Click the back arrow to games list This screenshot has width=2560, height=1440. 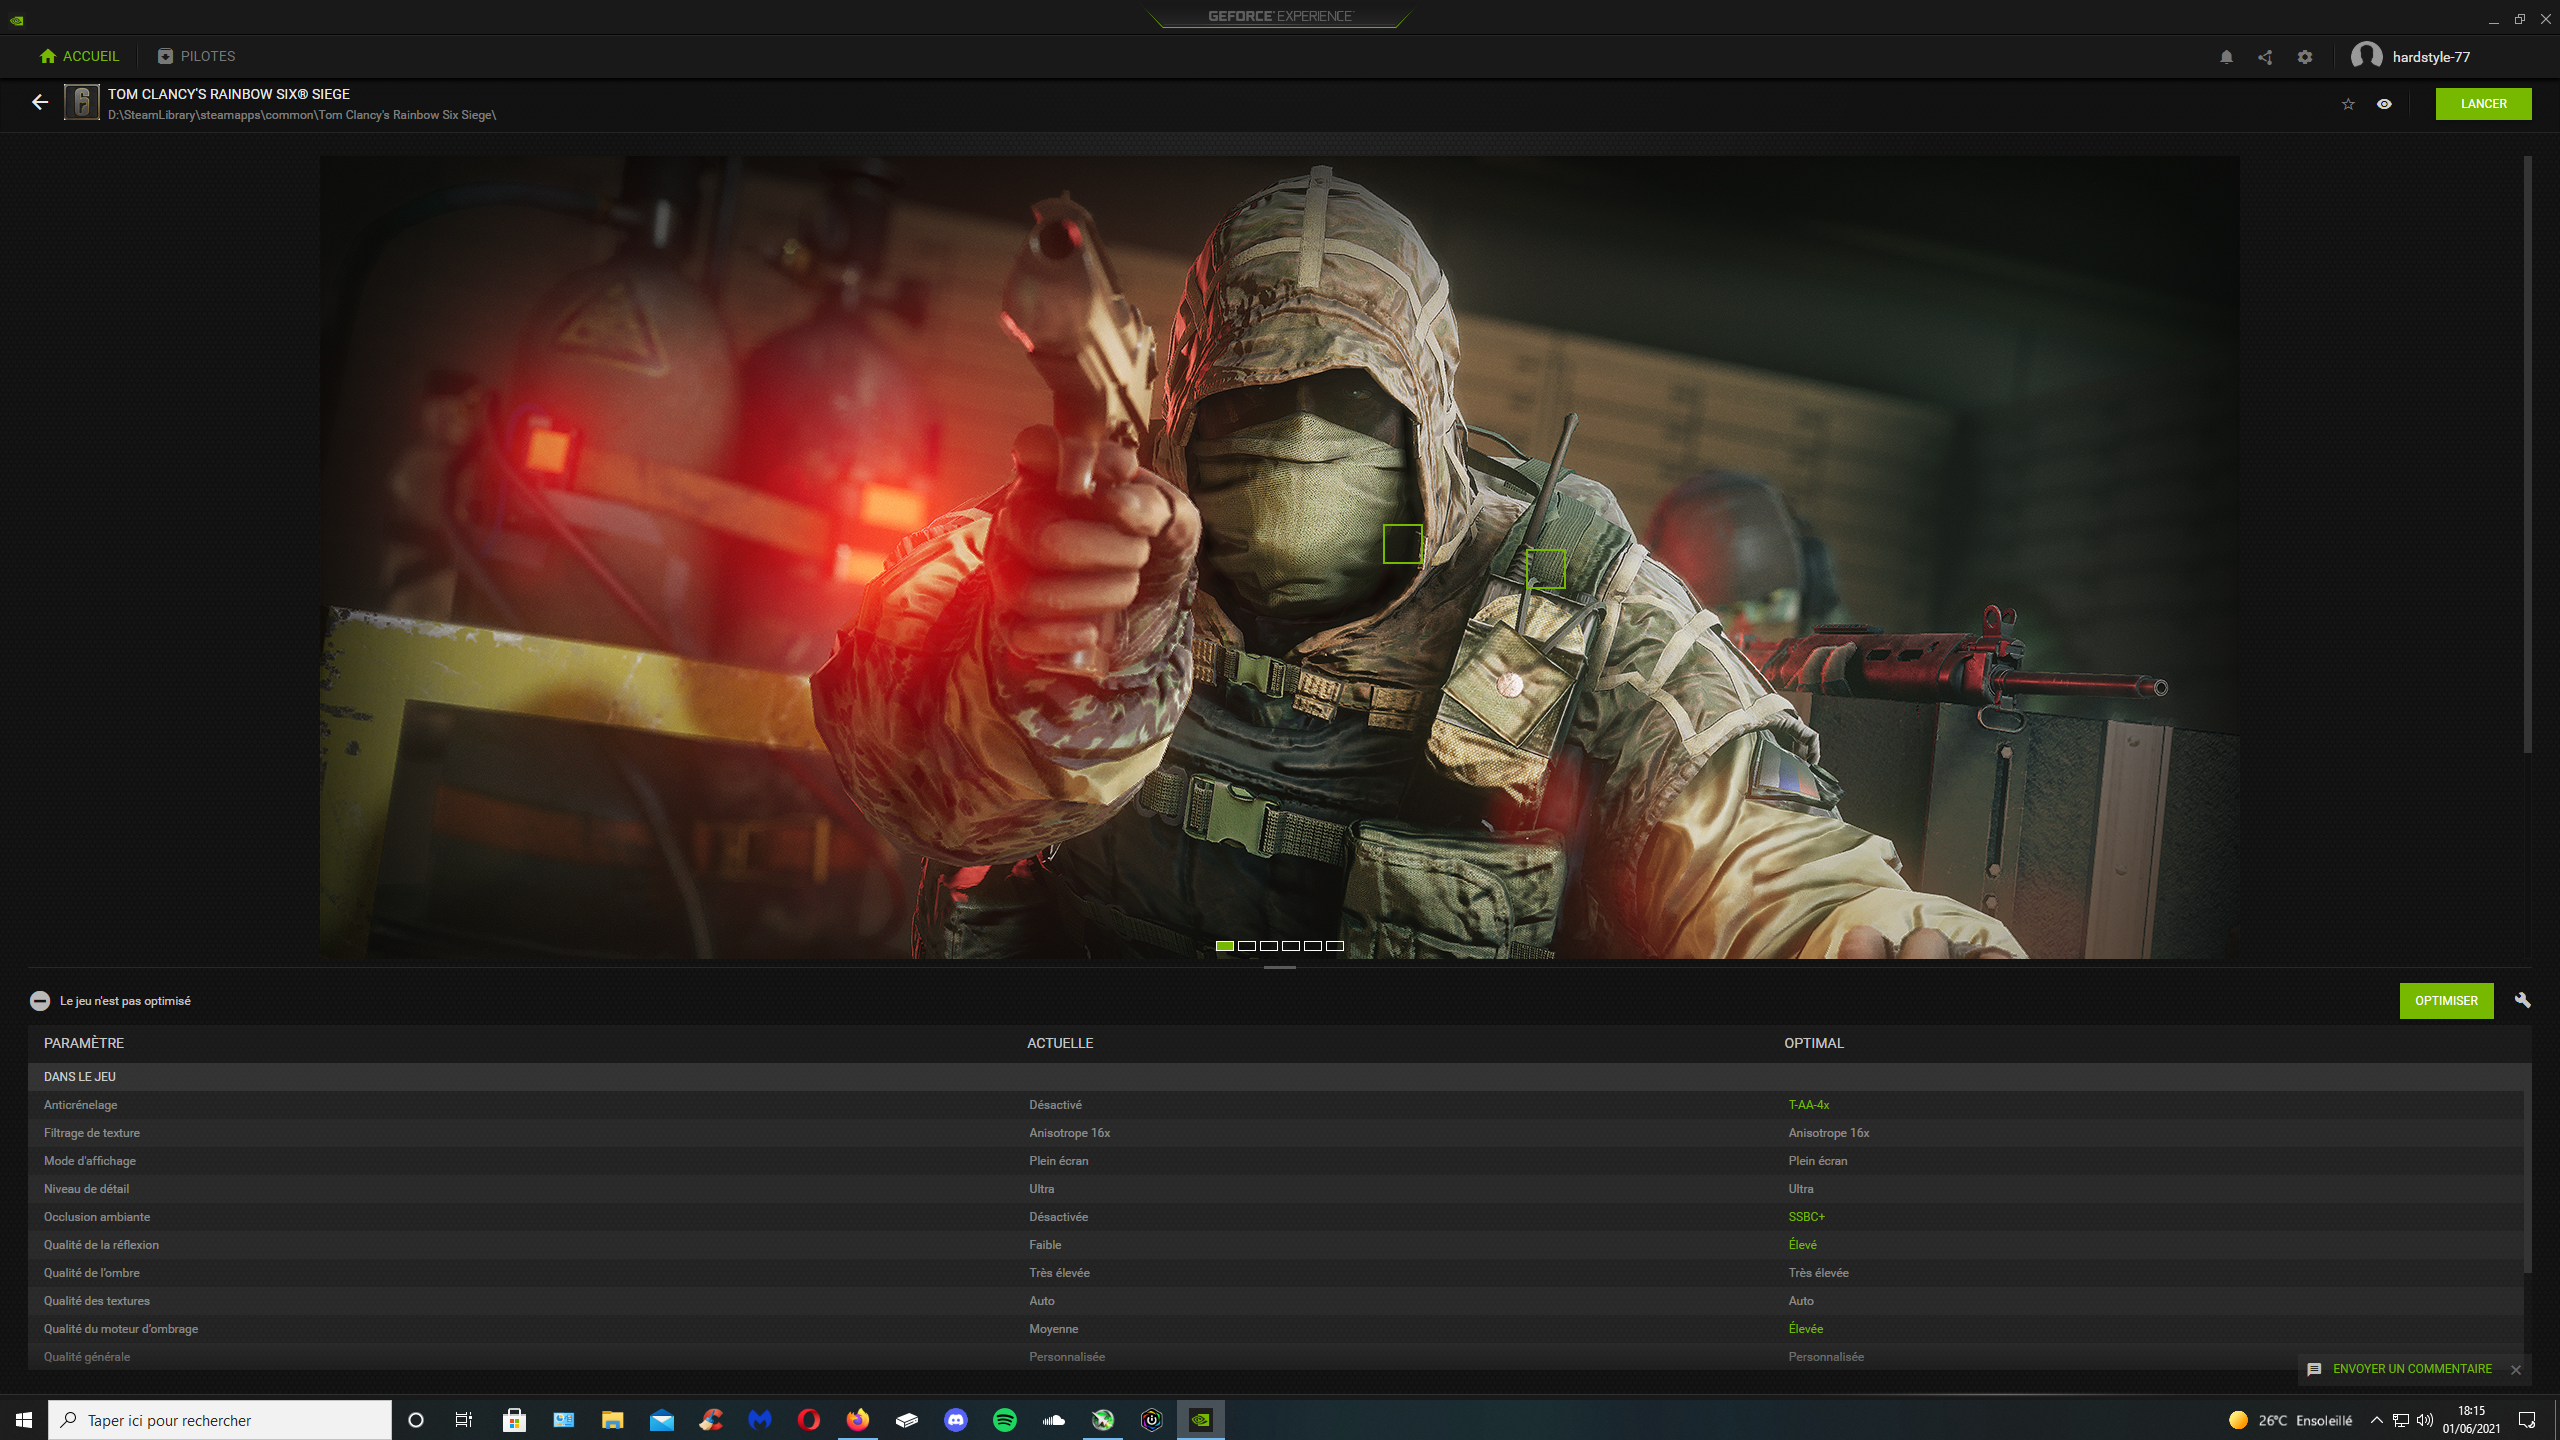(x=40, y=102)
